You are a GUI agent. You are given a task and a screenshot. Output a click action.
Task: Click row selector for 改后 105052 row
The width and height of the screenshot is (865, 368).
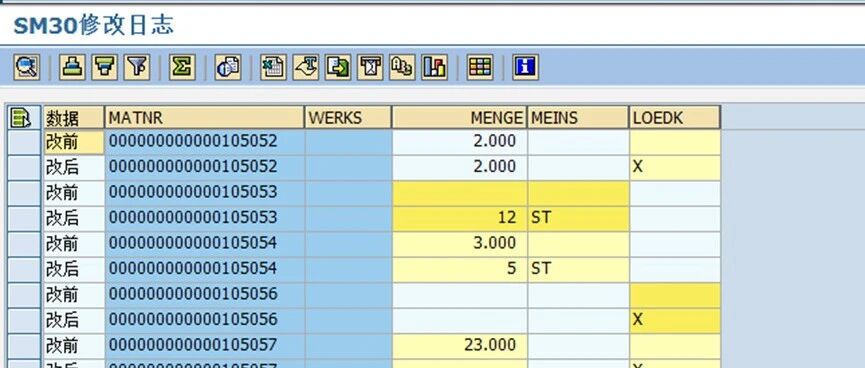click(x=25, y=167)
